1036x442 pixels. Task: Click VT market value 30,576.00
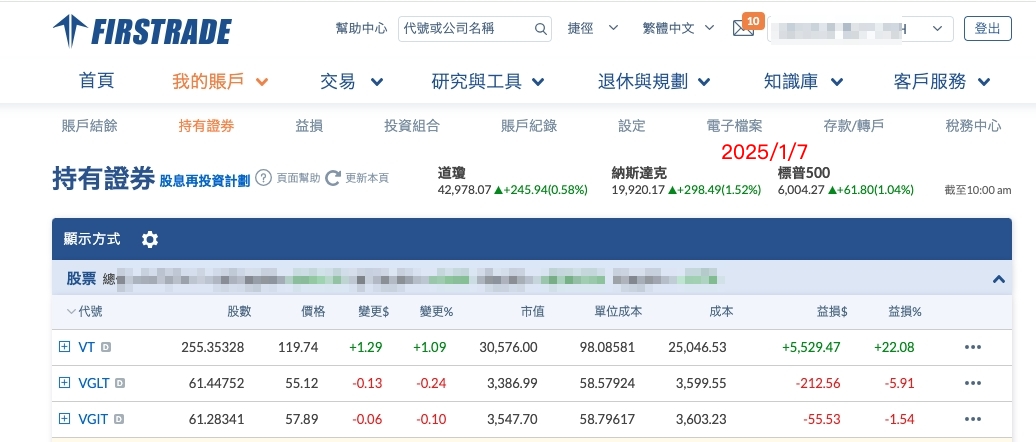[x=508, y=348]
